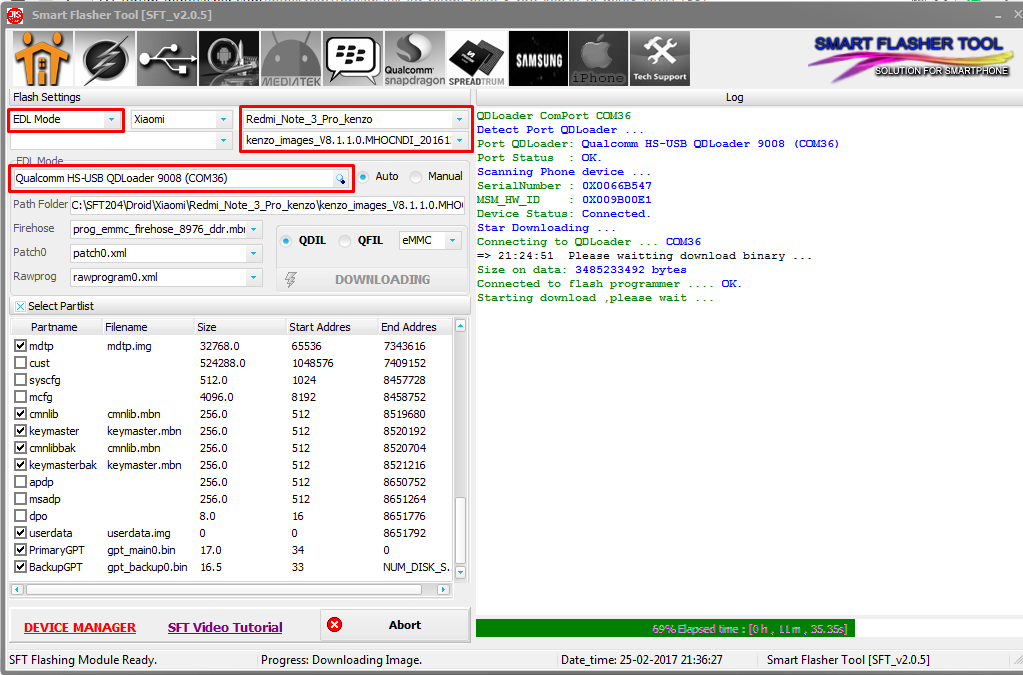Open the Xiaomi brand dropdown
Viewport: 1023px width, 675px height.
[x=224, y=119]
